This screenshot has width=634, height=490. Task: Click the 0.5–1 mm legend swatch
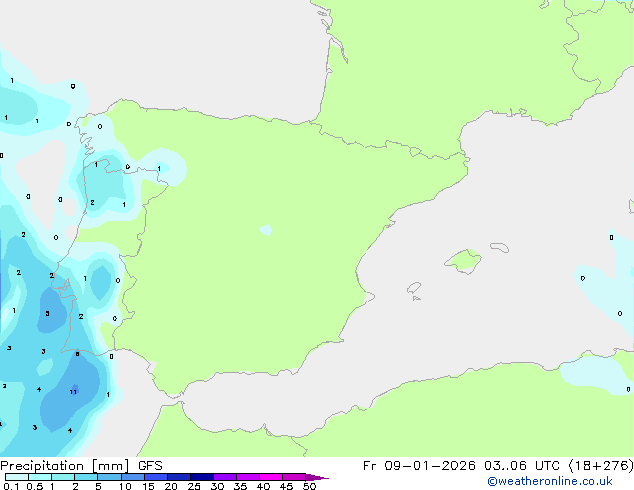click(40, 477)
